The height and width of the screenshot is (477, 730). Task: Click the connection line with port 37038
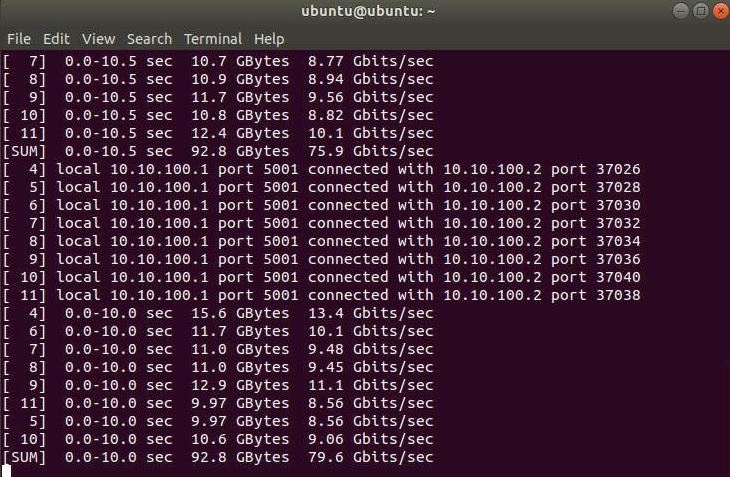tap(321, 295)
